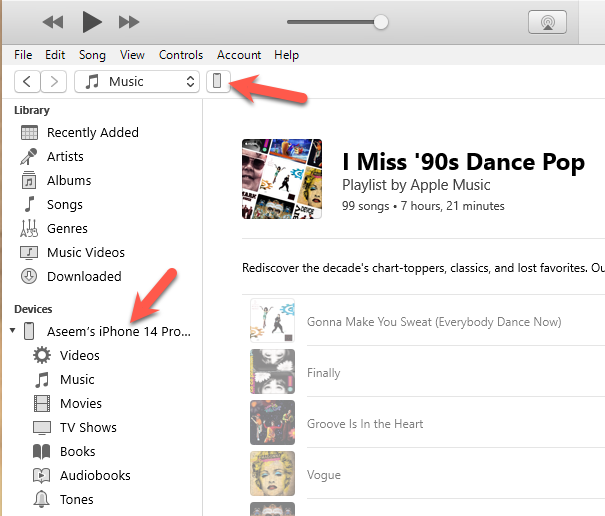Image resolution: width=605 pixels, height=516 pixels.
Task: Select Aseem's iPhone 14 Pro device name
Action: (119, 332)
